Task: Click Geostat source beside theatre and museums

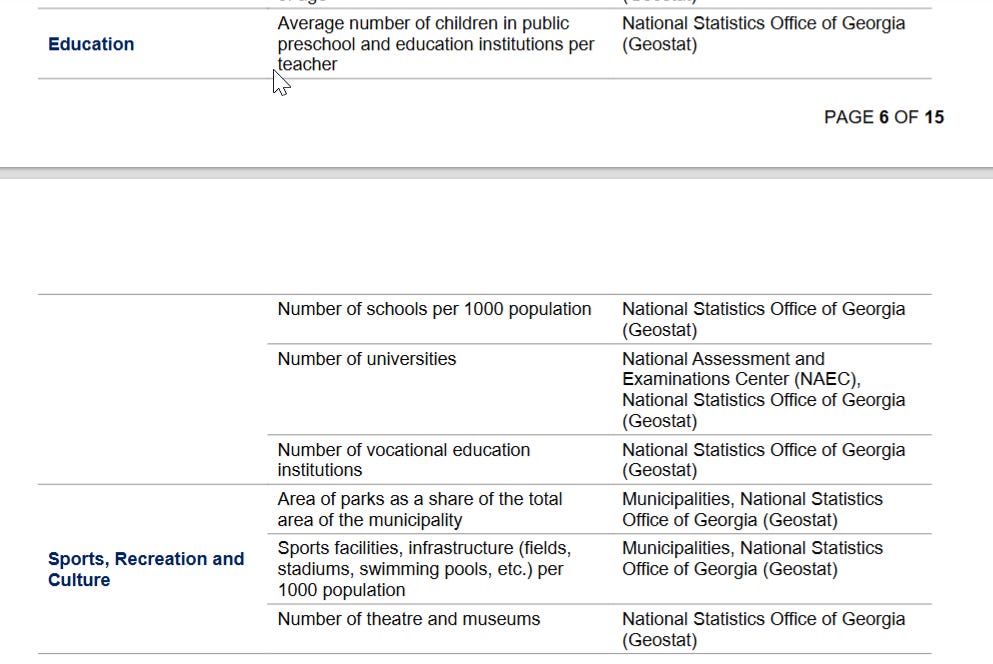Action: coord(763,629)
